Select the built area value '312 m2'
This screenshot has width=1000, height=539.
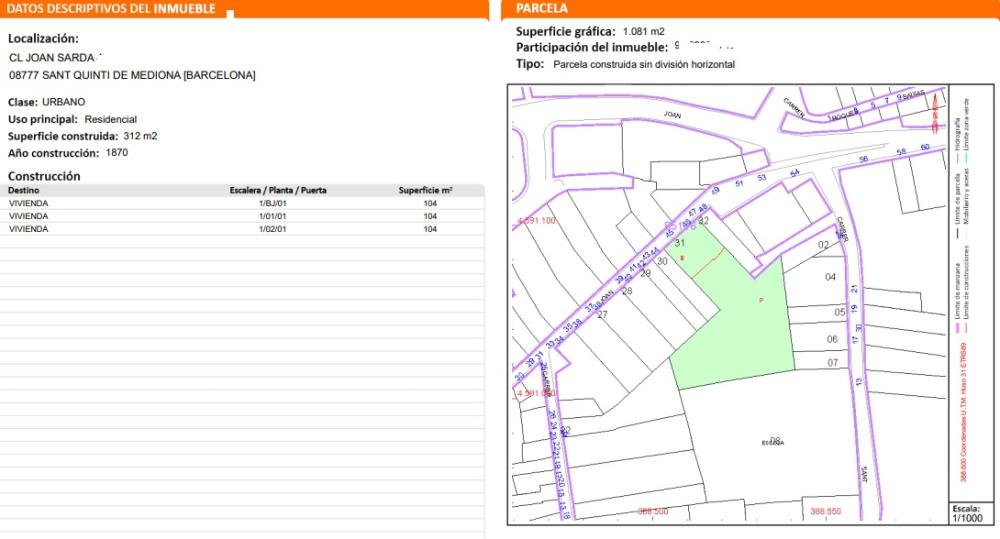(140, 136)
